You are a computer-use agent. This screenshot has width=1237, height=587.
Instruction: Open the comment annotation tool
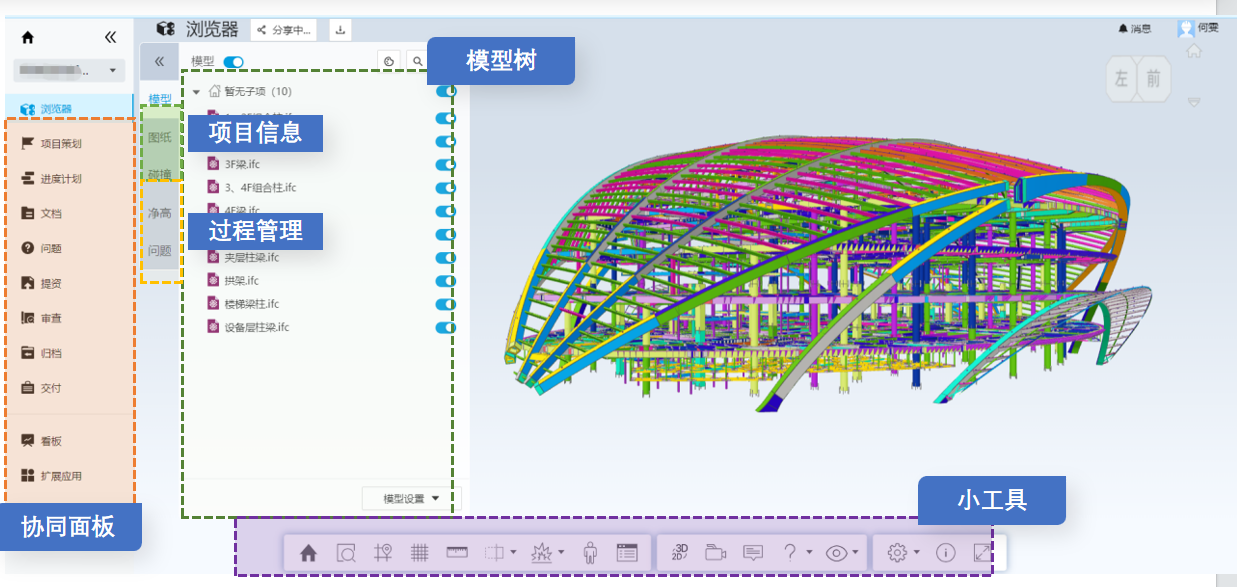click(x=753, y=552)
